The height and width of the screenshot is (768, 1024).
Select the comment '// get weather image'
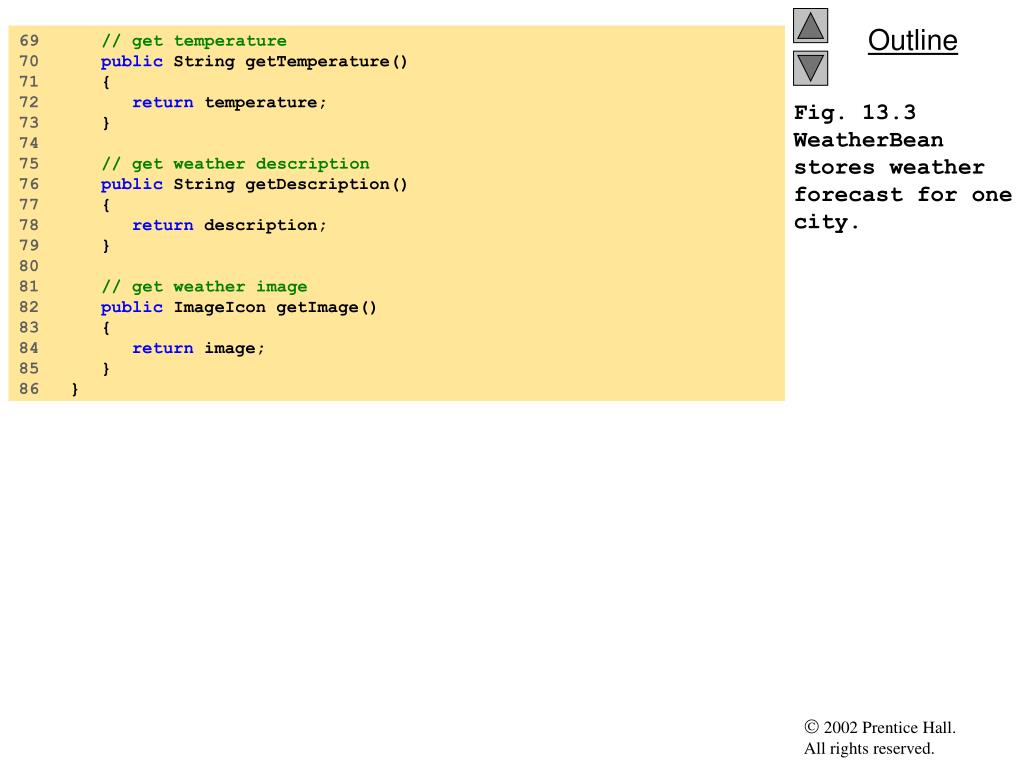(204, 287)
